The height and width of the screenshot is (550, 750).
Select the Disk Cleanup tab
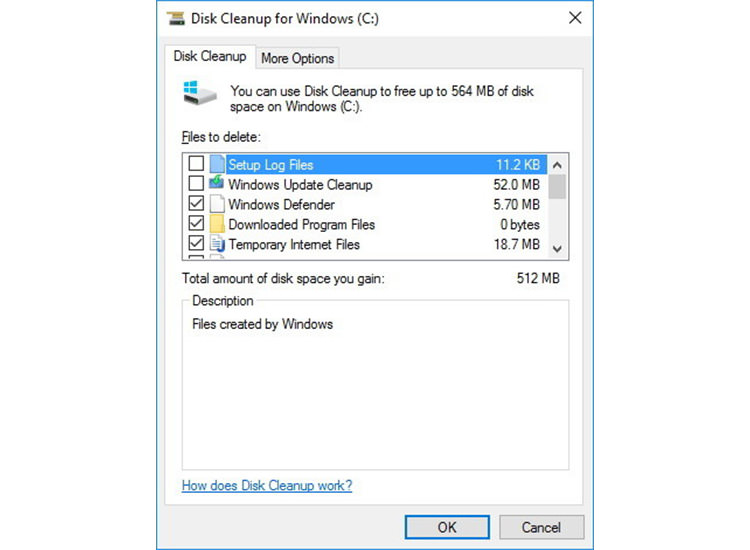(x=209, y=57)
